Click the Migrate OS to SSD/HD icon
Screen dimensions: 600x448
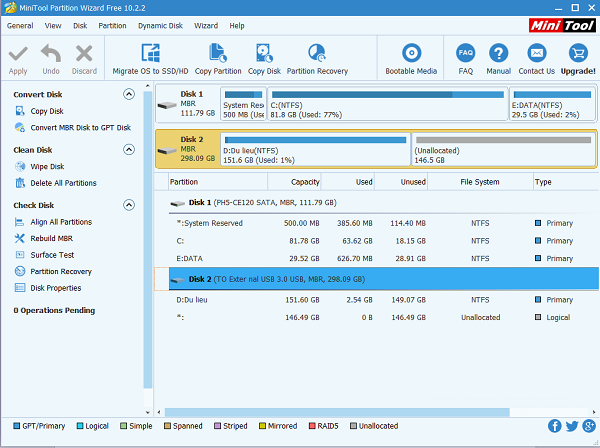pos(151,53)
